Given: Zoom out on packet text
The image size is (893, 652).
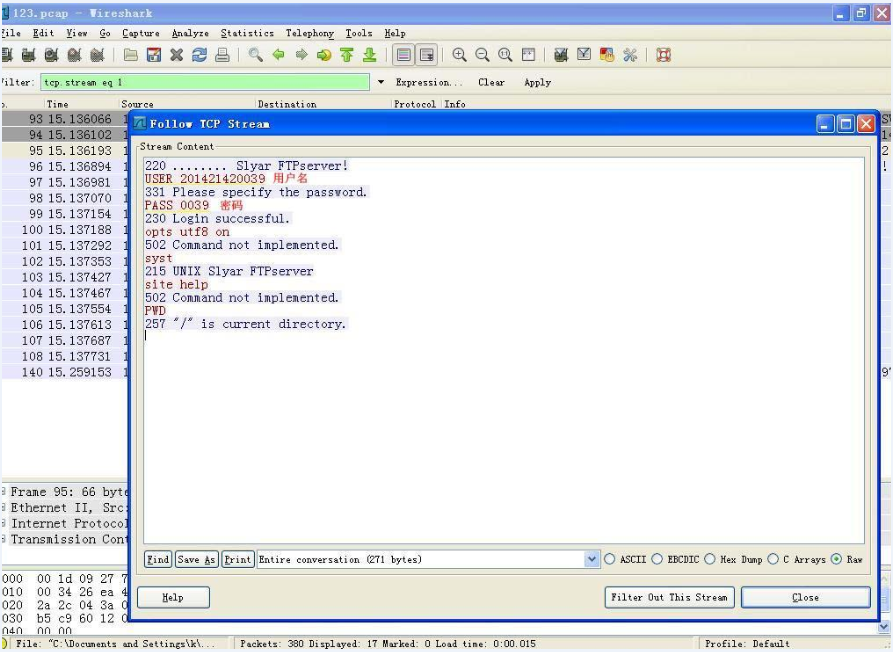Looking at the screenshot, I should [482, 55].
